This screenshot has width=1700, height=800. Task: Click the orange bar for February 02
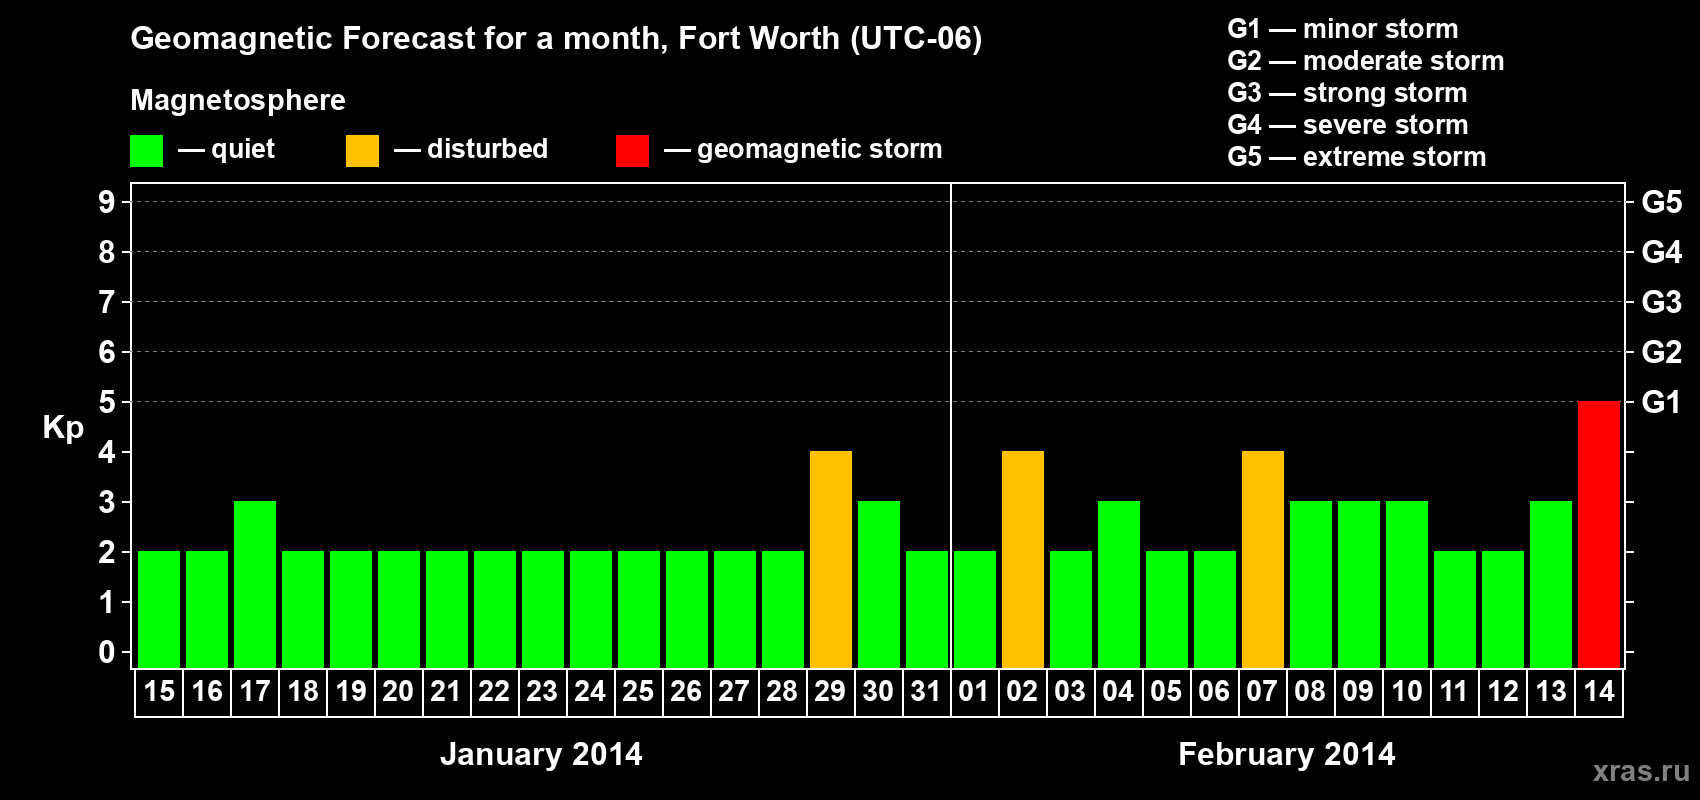pyautogui.click(x=1022, y=559)
